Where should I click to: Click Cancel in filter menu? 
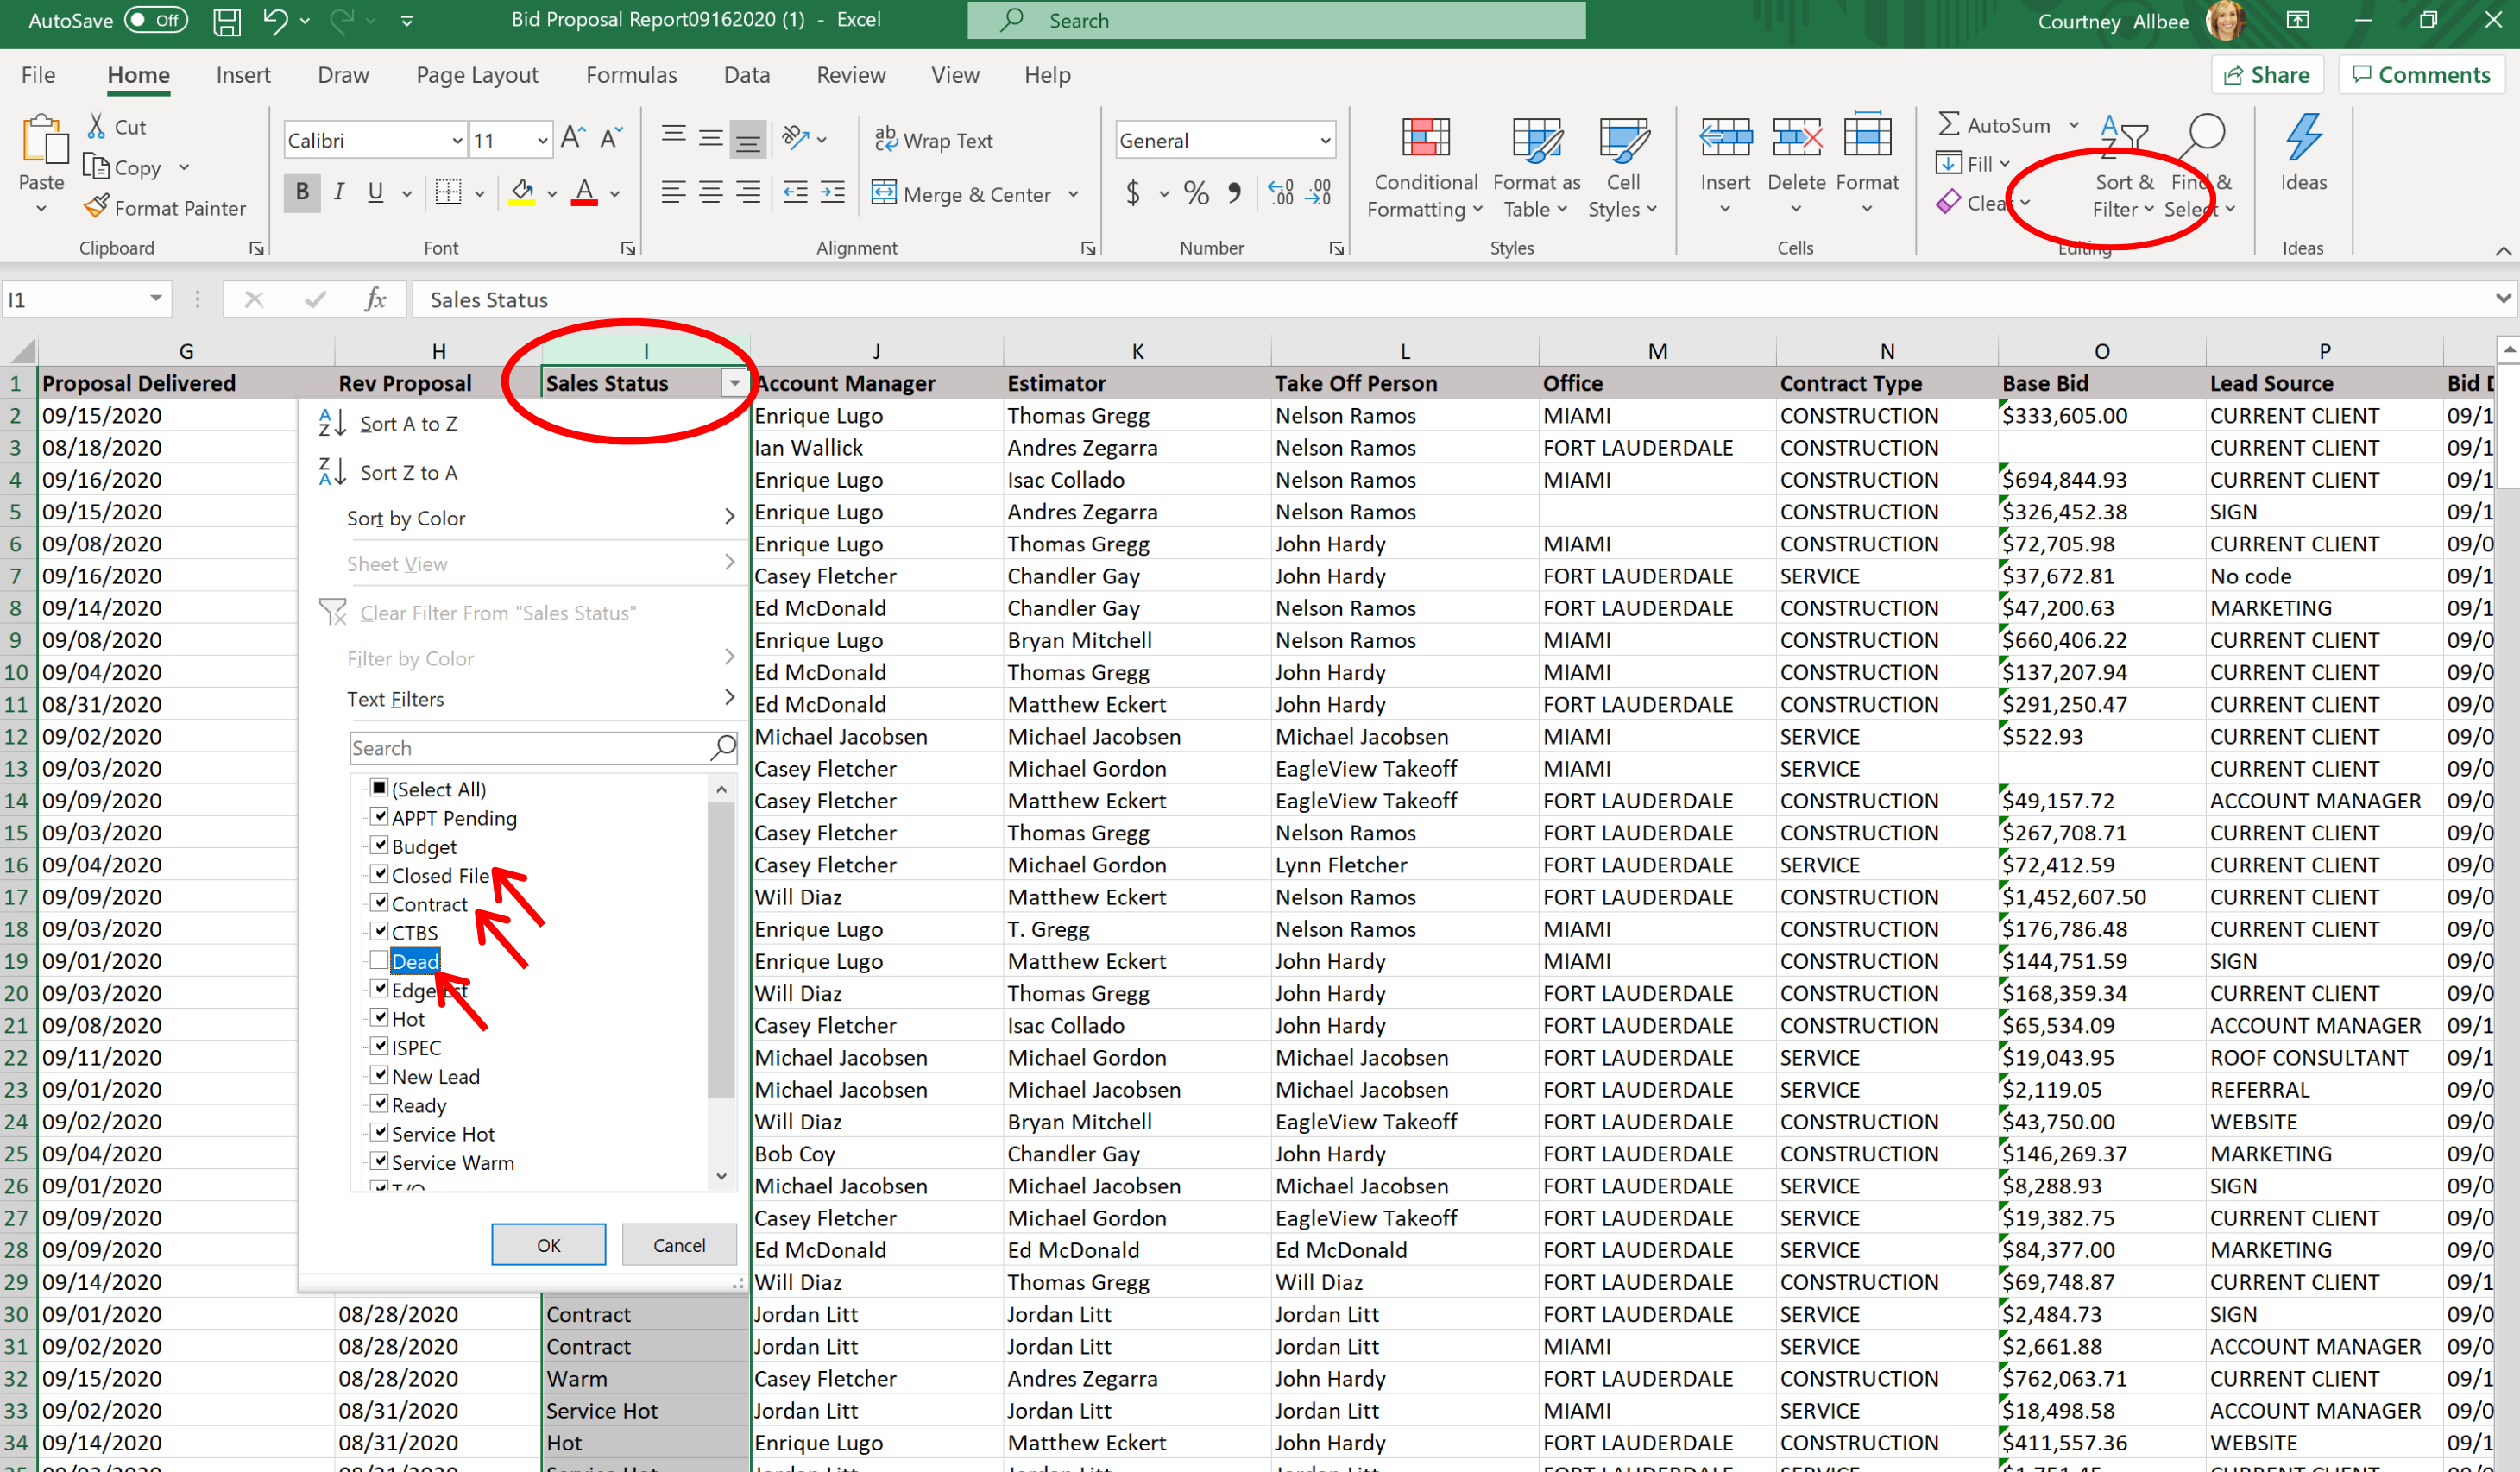pyautogui.click(x=679, y=1244)
